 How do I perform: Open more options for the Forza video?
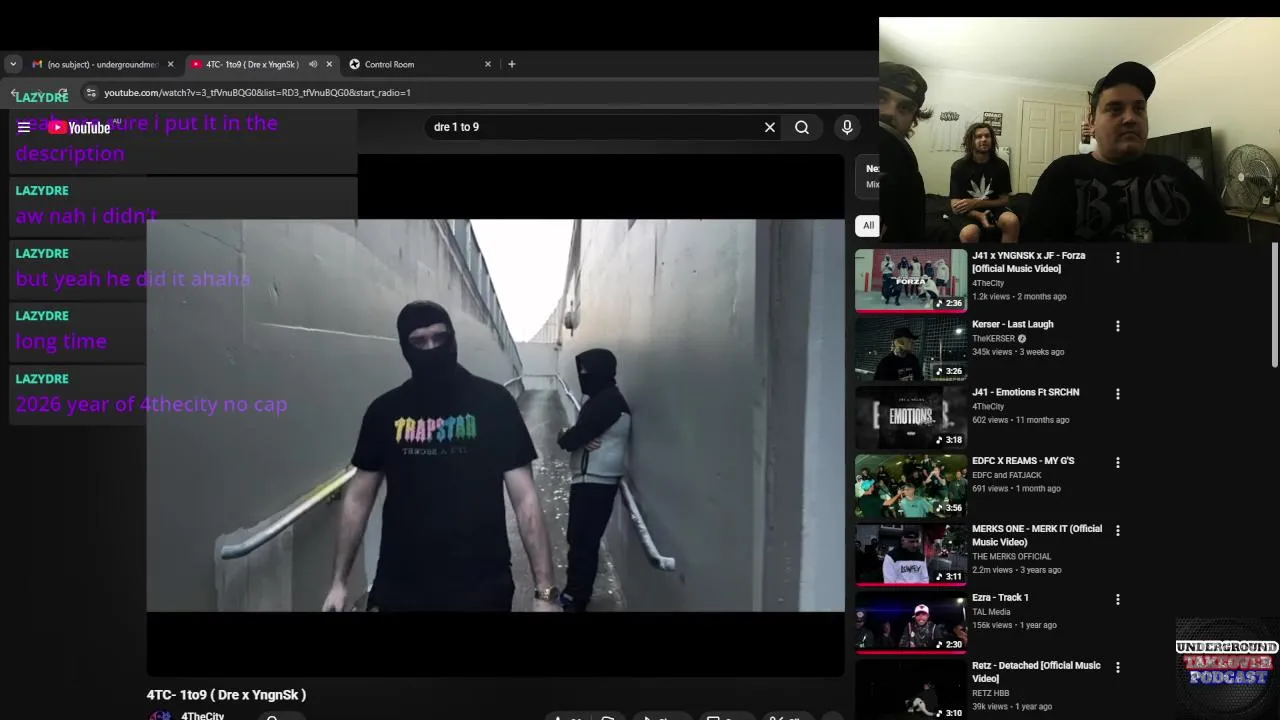[x=1118, y=257]
